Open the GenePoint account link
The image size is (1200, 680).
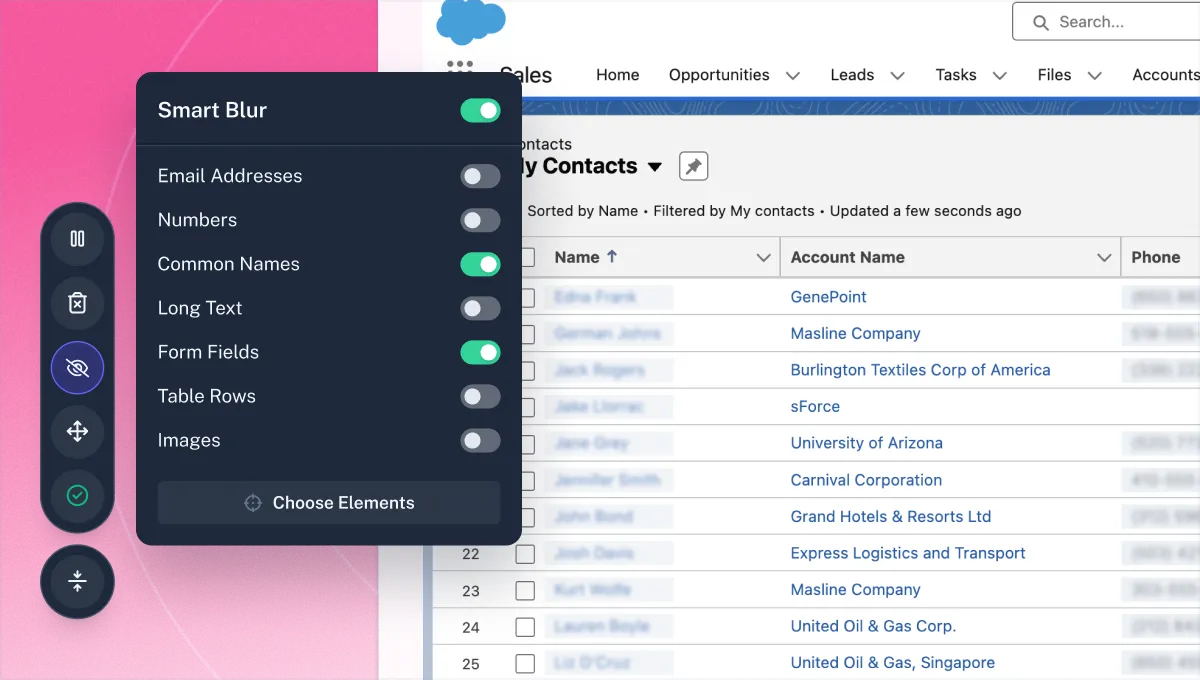click(x=828, y=297)
